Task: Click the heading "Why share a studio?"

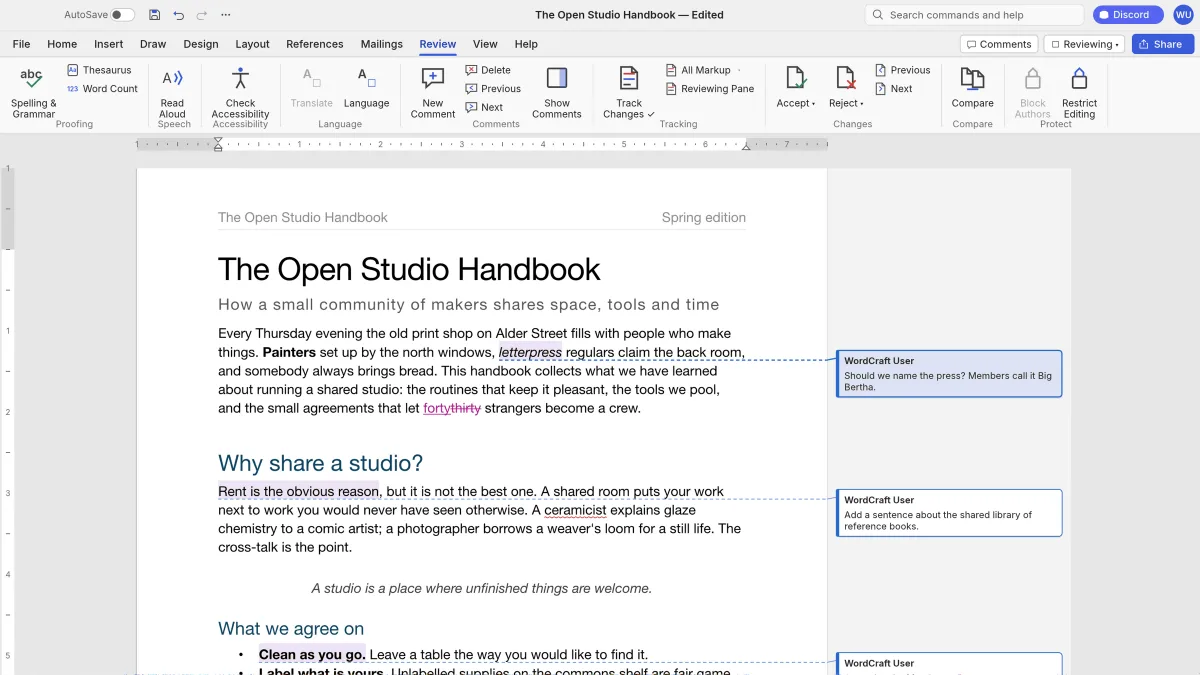Action: [321, 463]
